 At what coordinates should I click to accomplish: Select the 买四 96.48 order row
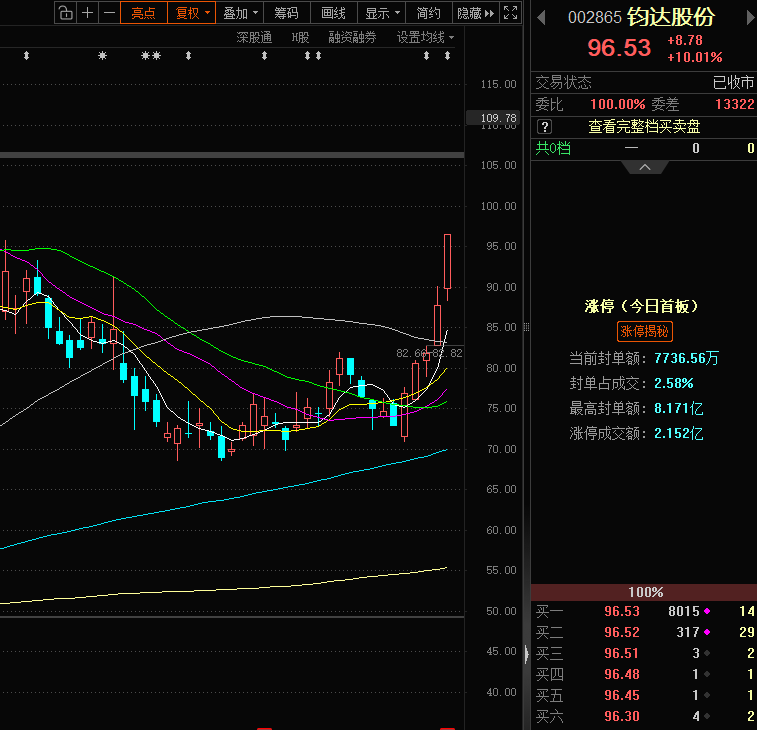(644, 674)
